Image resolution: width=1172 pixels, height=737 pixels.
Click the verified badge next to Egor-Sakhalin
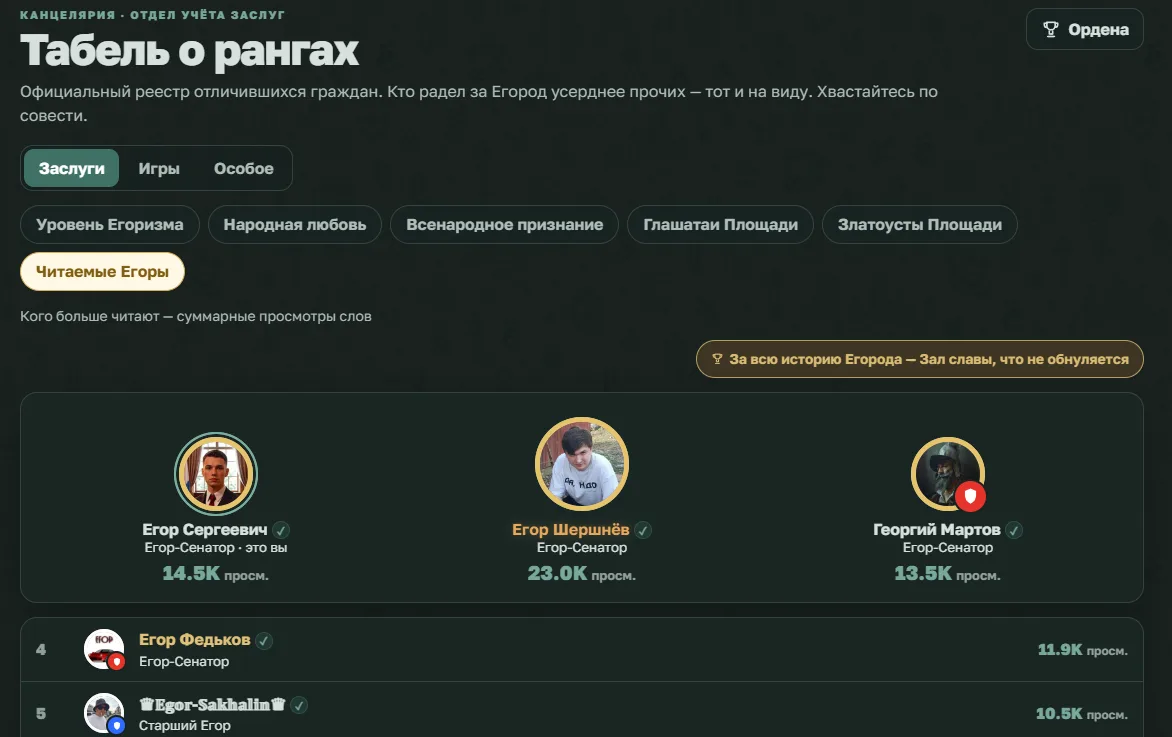[299, 705]
